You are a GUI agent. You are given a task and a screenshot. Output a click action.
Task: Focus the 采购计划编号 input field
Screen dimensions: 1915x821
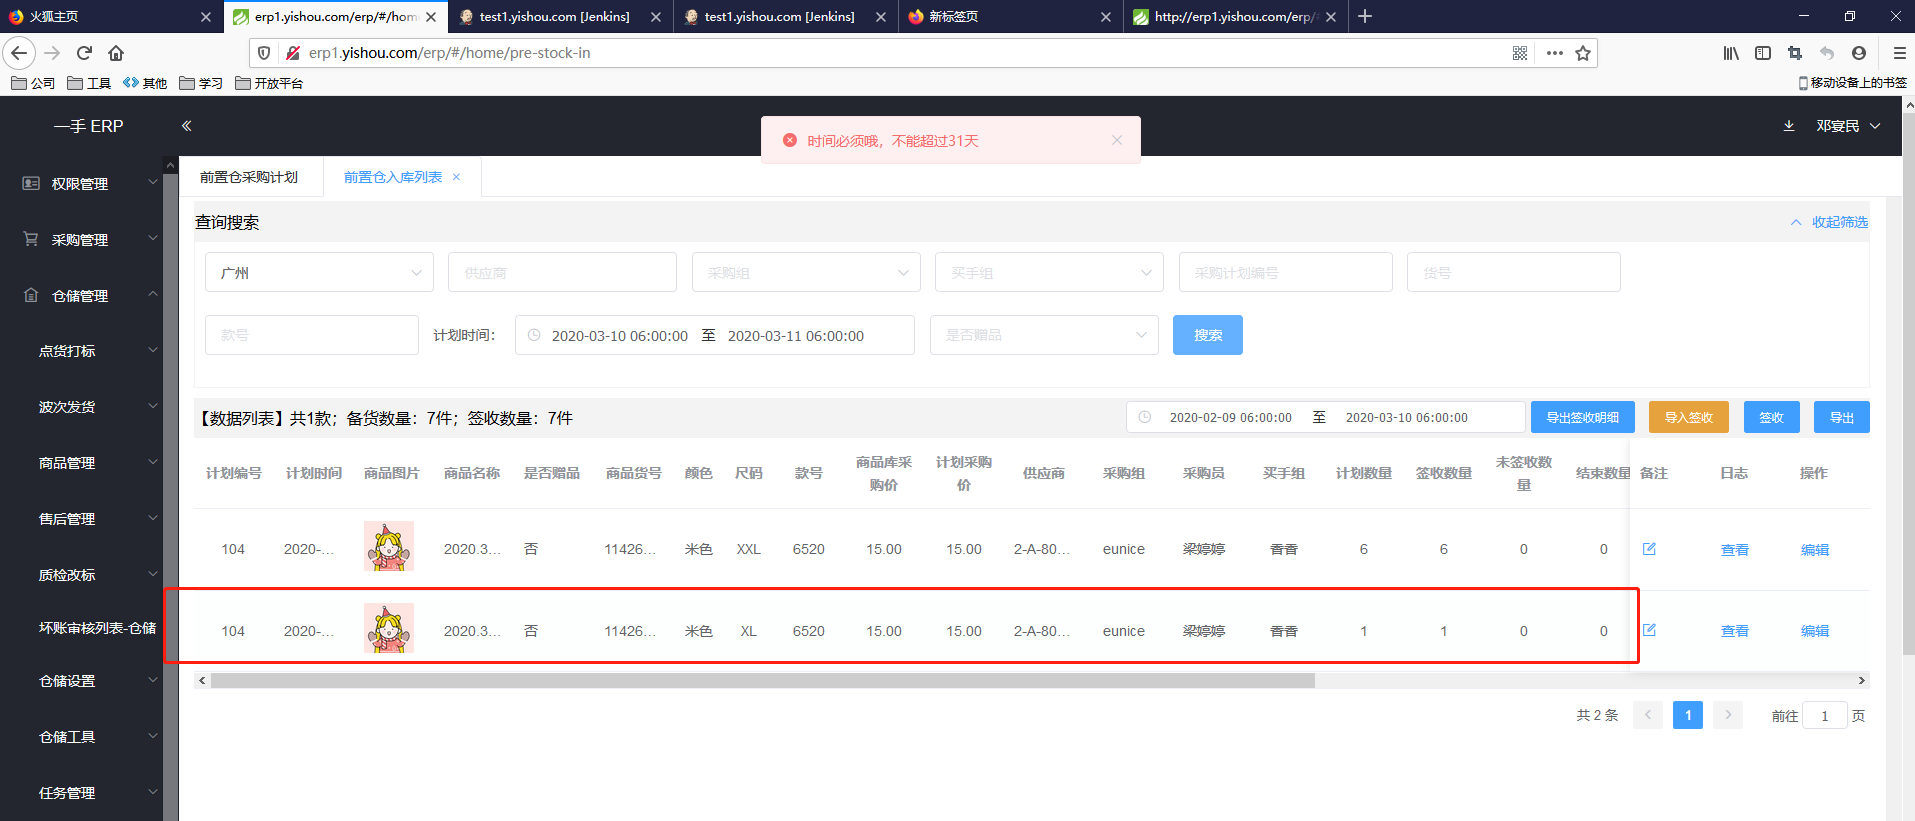pos(1286,272)
